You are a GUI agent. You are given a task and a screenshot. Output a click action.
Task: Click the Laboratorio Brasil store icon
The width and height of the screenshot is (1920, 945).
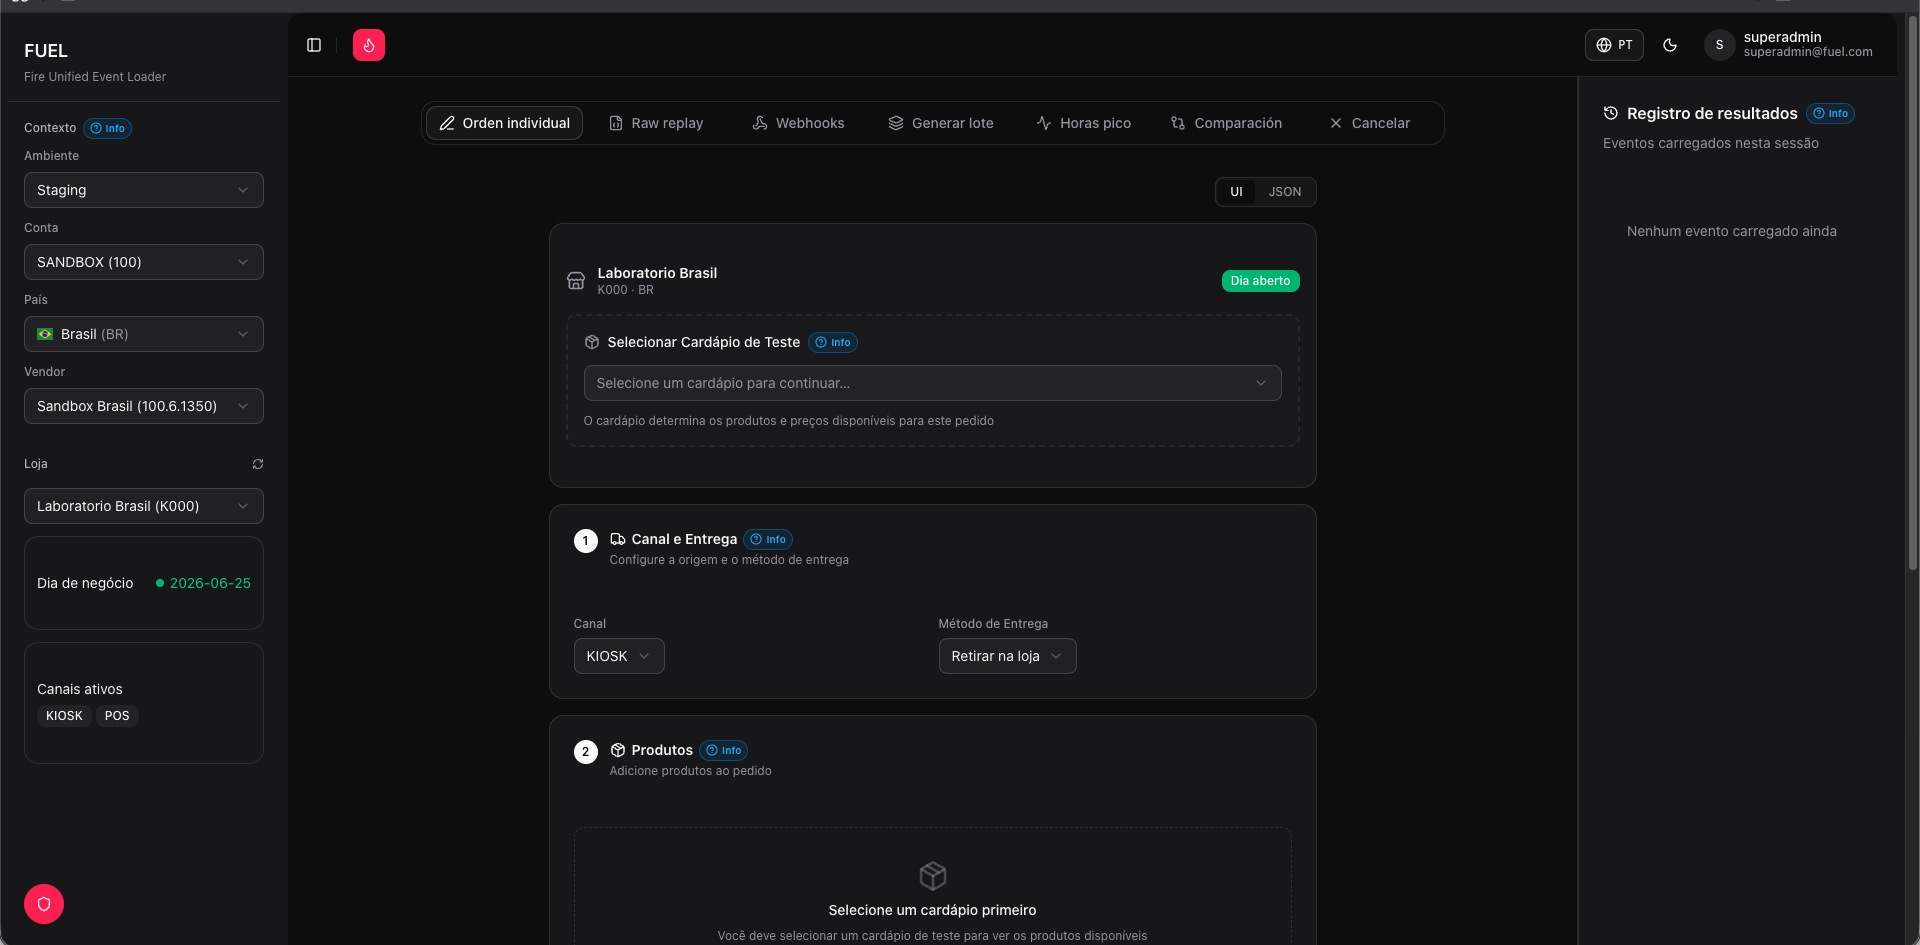click(576, 281)
